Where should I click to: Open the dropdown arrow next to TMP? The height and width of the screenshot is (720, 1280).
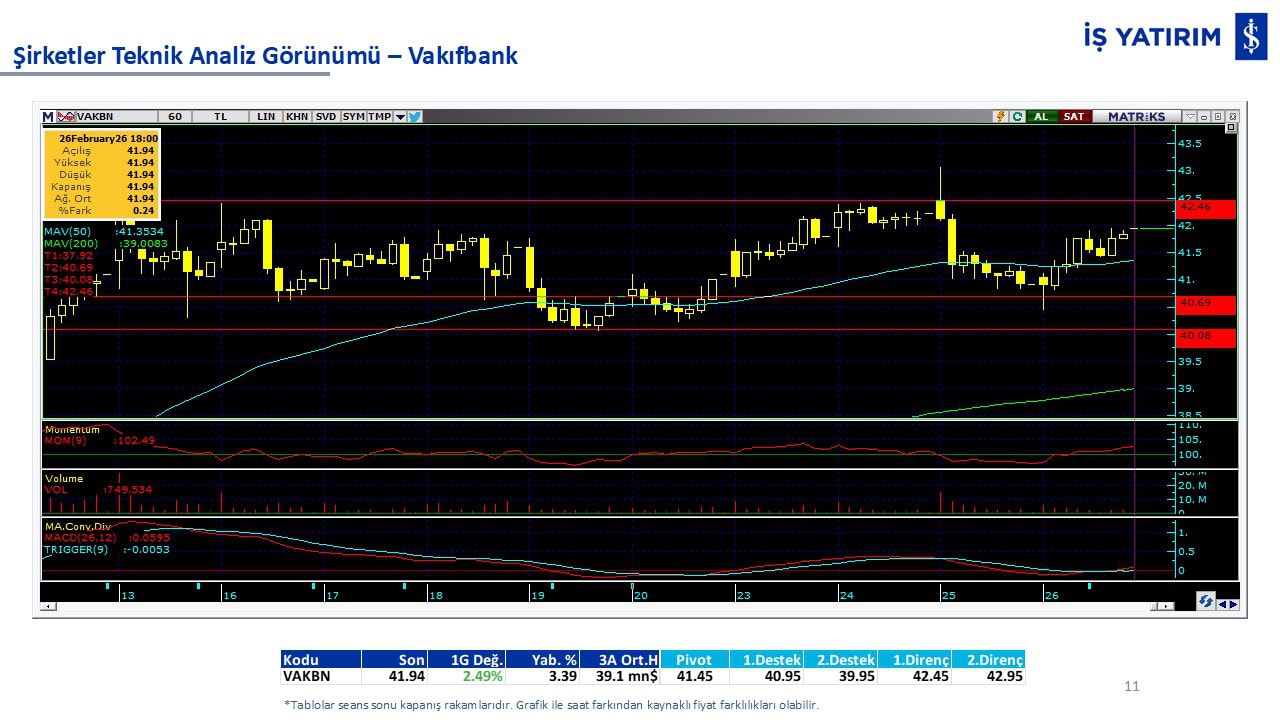(400, 116)
